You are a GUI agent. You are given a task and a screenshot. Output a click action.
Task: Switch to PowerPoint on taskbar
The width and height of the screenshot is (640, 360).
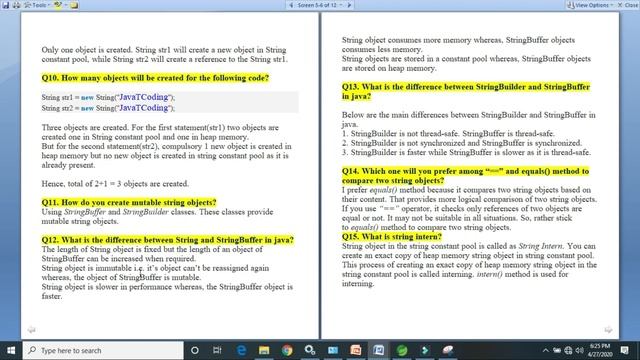[x=356, y=350]
